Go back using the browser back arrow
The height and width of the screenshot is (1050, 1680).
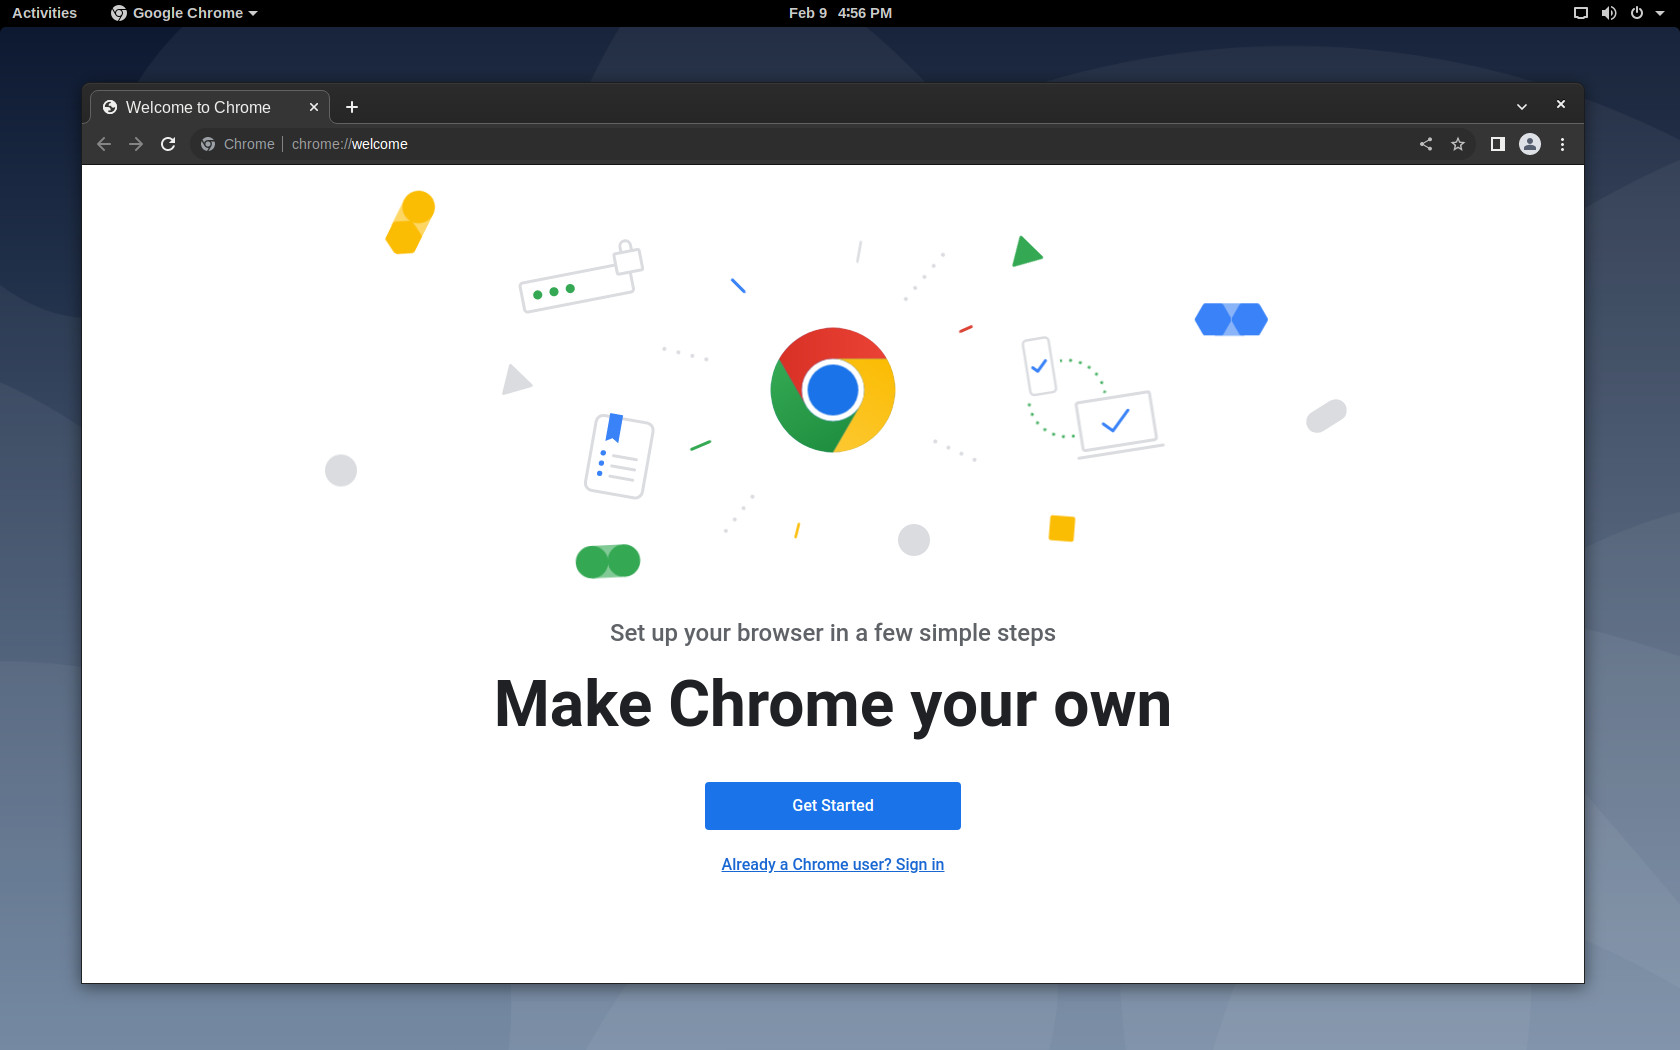point(104,144)
